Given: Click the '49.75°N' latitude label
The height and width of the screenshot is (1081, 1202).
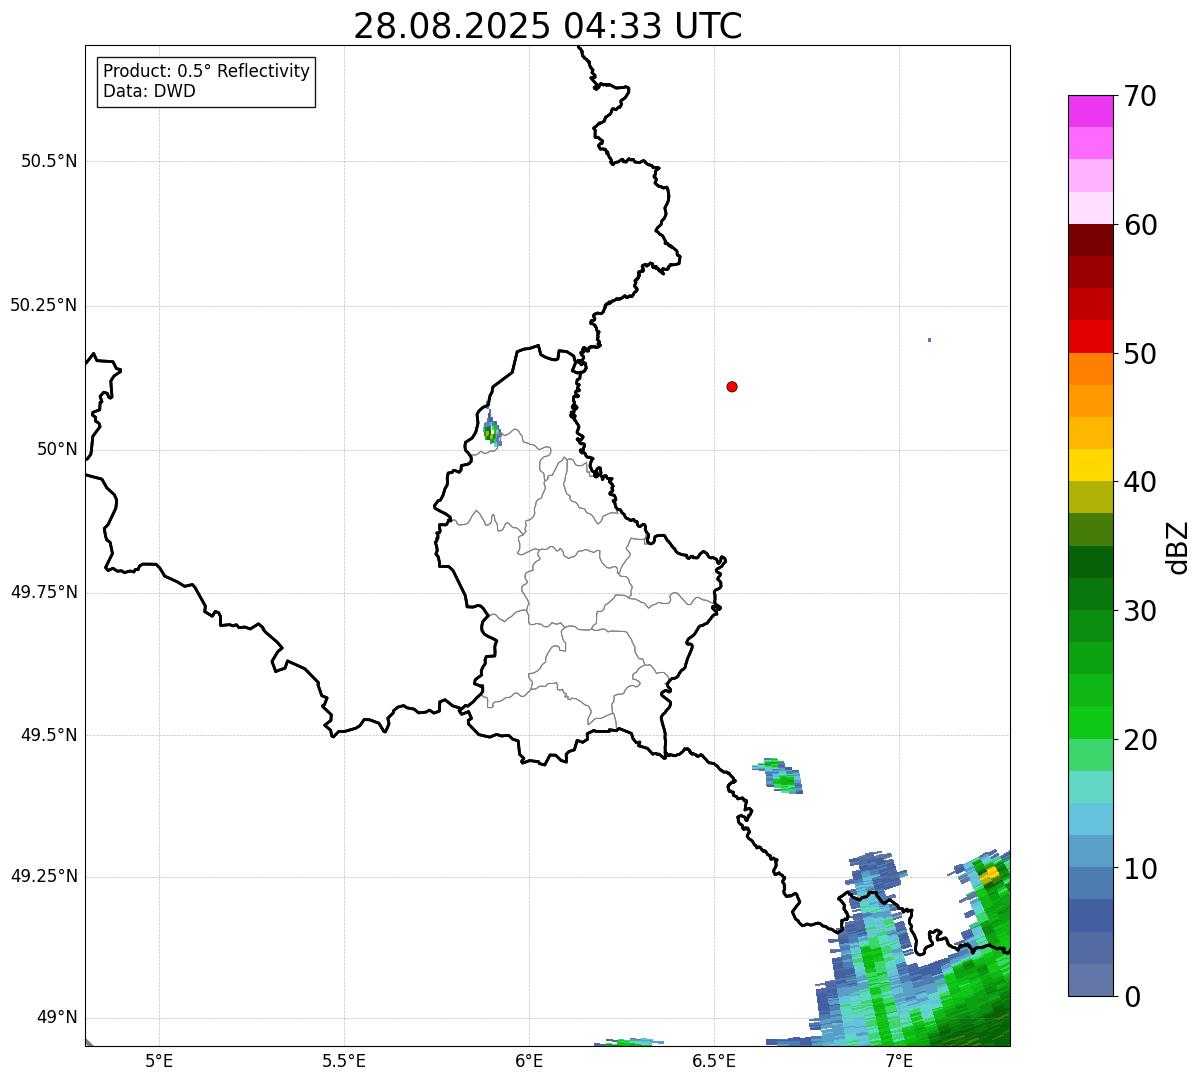Looking at the screenshot, I should [43, 592].
